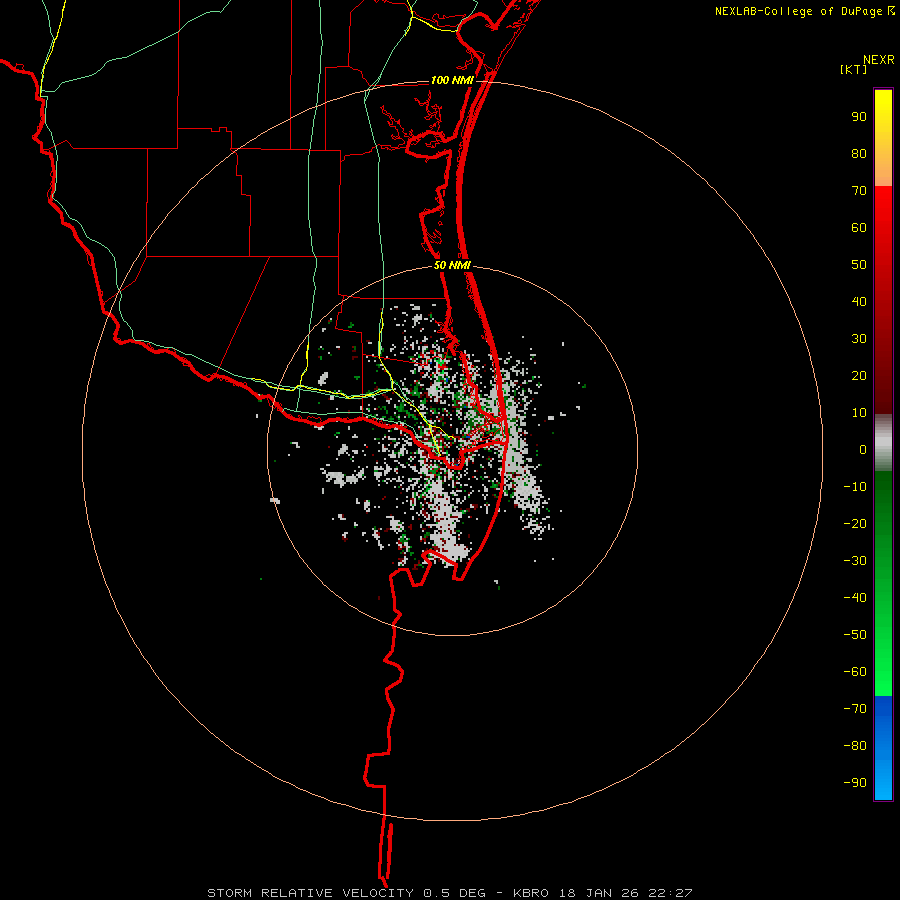The height and width of the screenshot is (900, 900).
Task: Click the -70 value on the velocity scale
Action: (x=855, y=709)
